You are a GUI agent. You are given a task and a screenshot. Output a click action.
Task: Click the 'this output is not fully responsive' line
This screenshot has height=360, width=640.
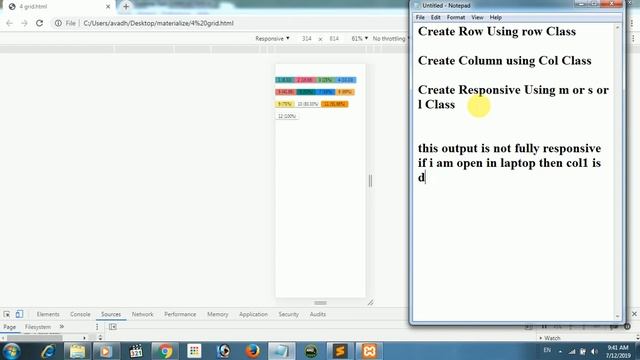(509, 148)
